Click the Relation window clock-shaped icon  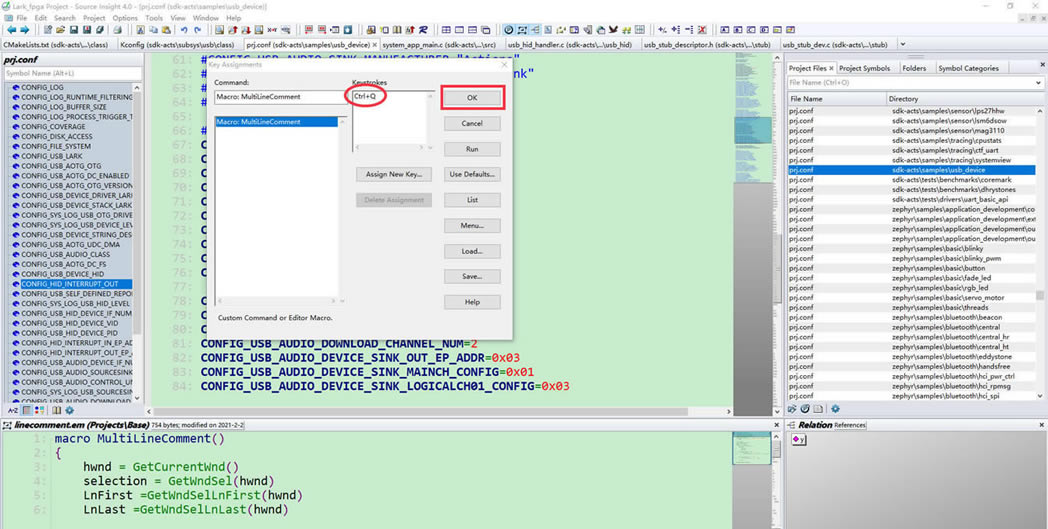509,30
